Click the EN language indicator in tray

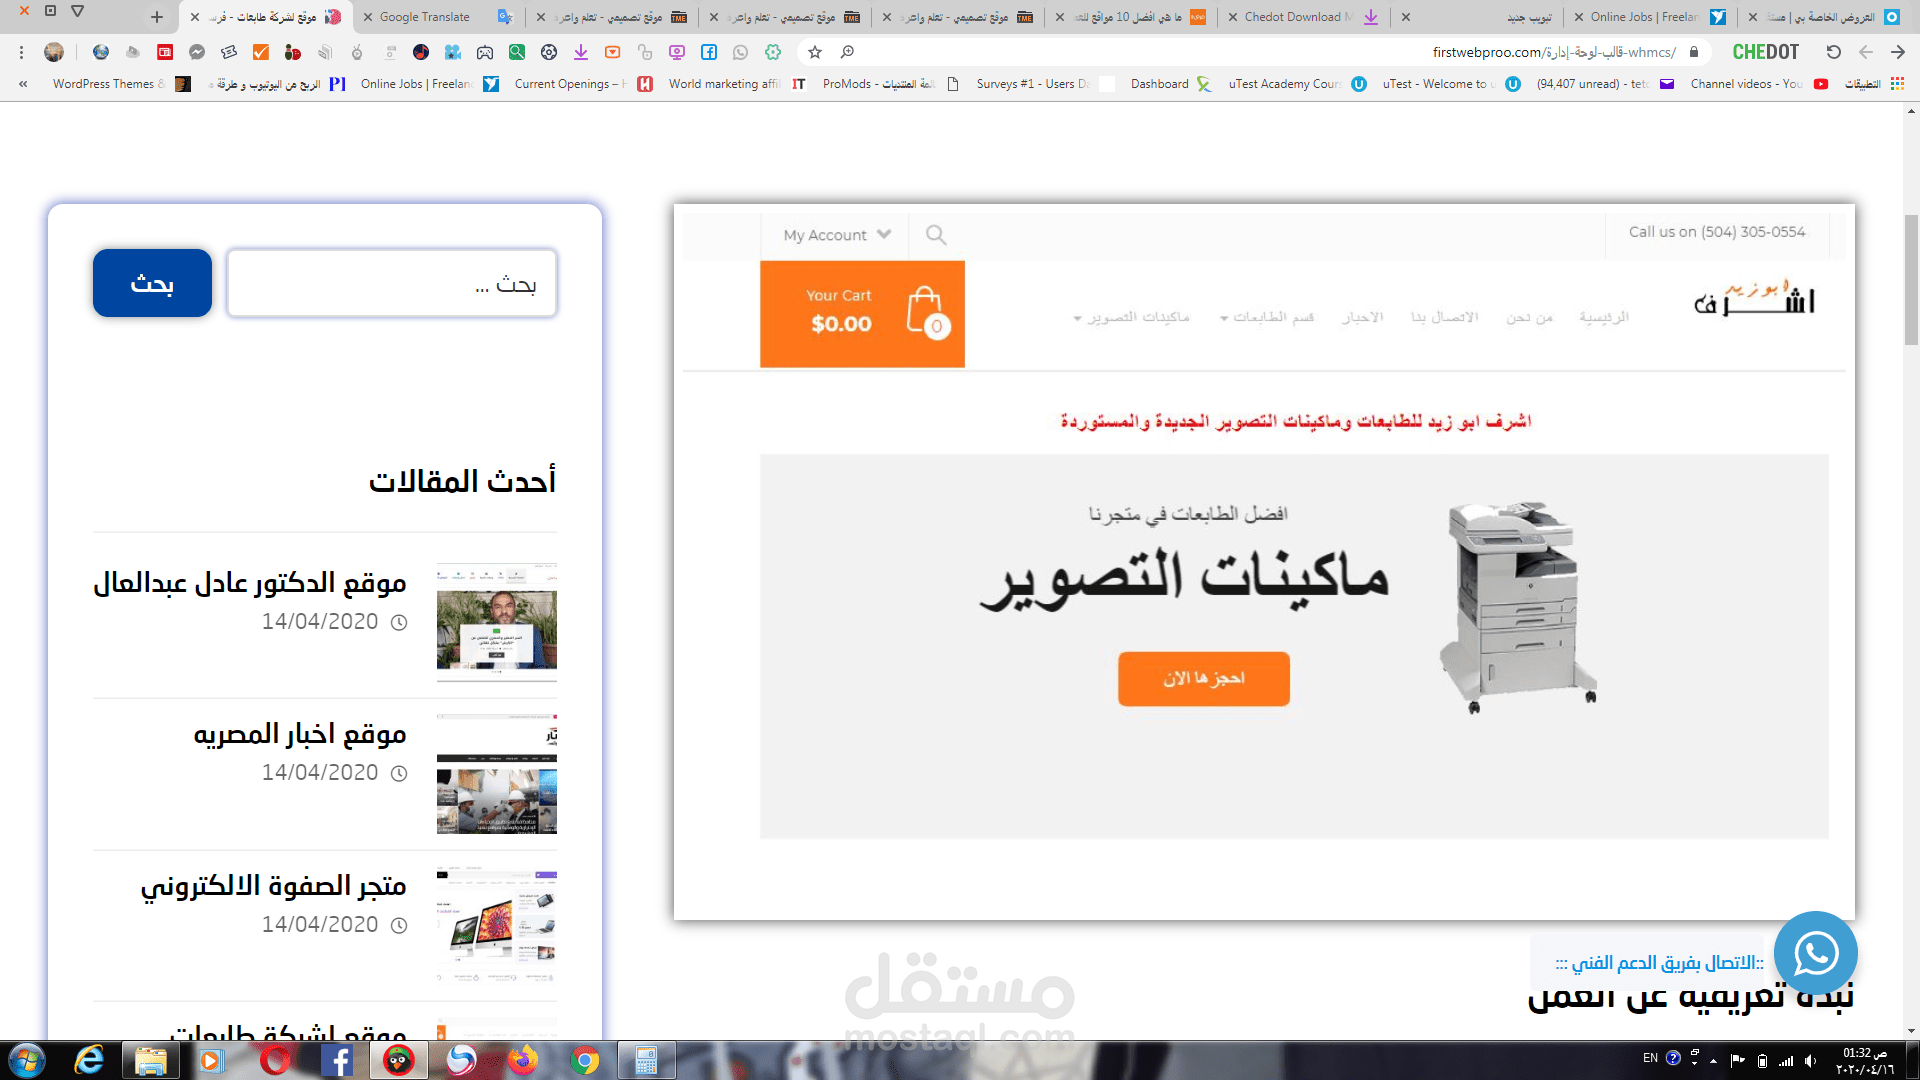coord(1650,1057)
